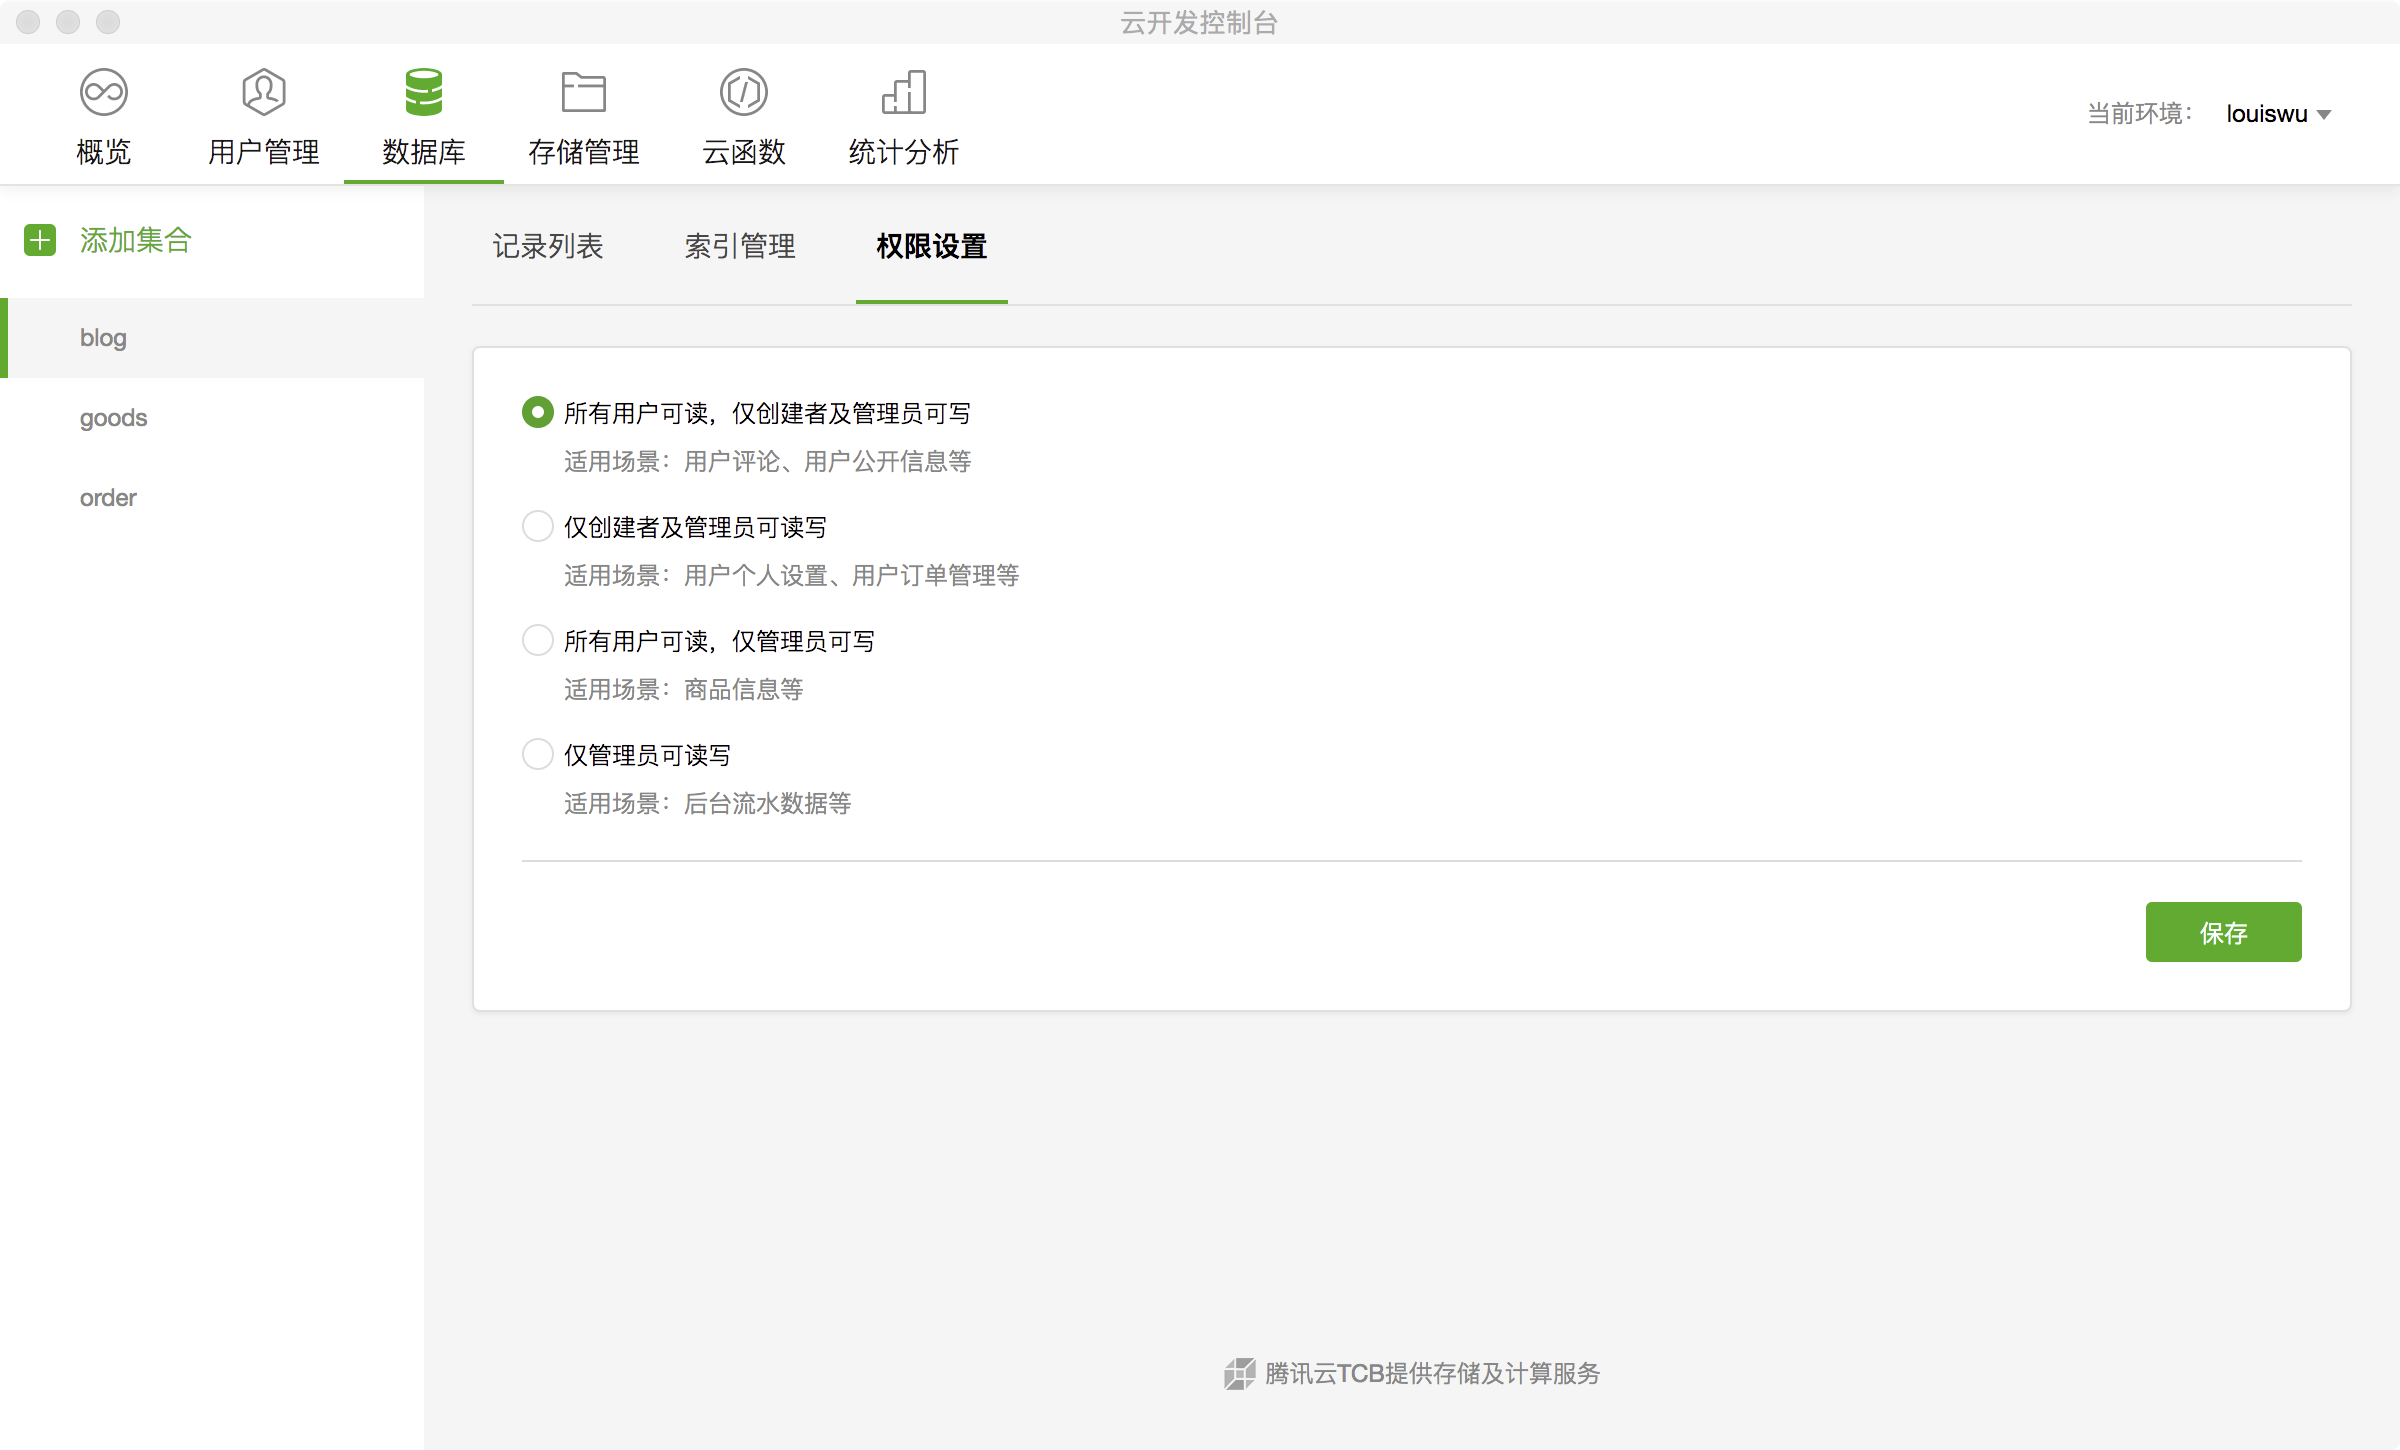2400x1450 pixels.
Task: Open the Cloud Functions (云函数) icon
Action: pos(744,93)
